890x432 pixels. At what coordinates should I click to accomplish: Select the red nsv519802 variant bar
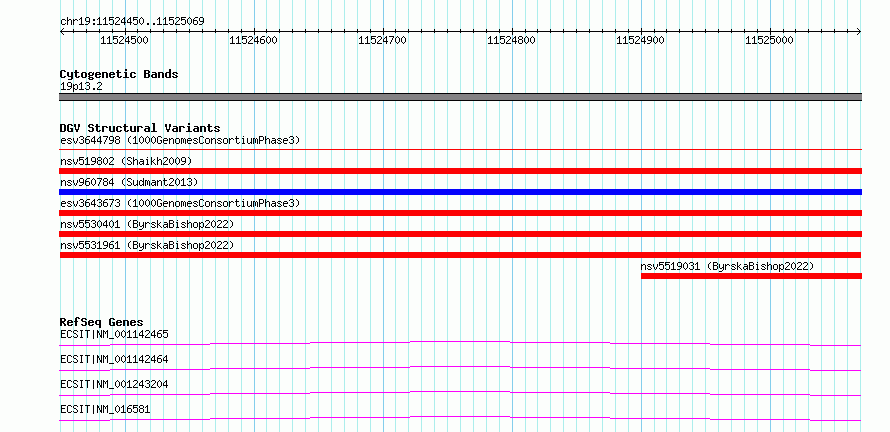pos(460,171)
